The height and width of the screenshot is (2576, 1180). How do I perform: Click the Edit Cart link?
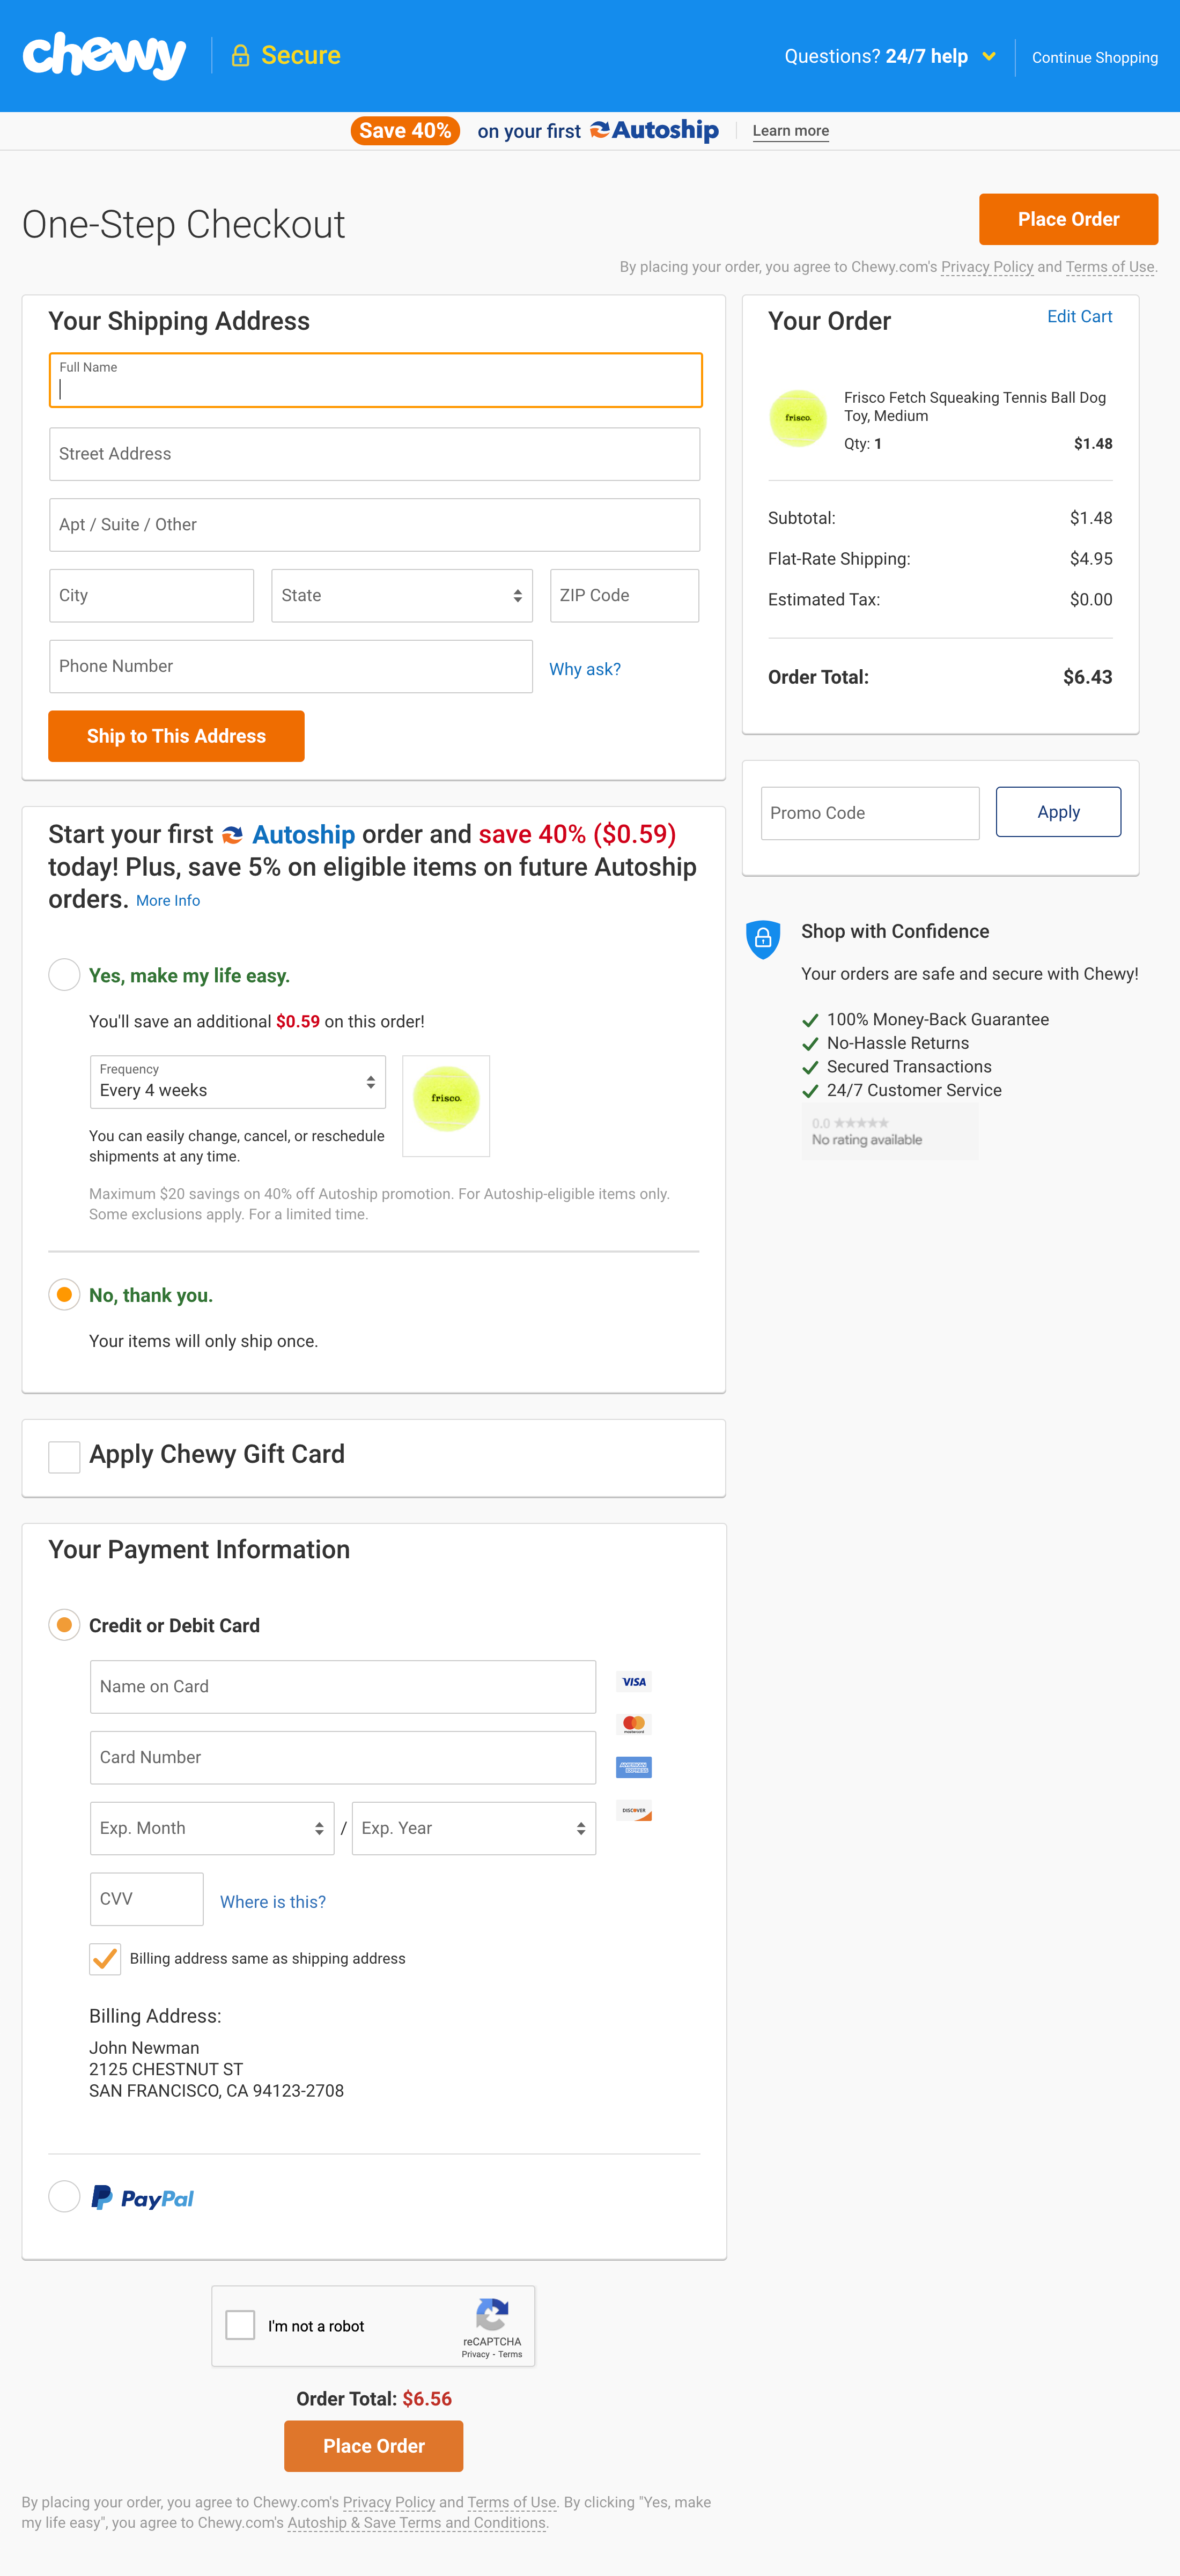coord(1079,316)
